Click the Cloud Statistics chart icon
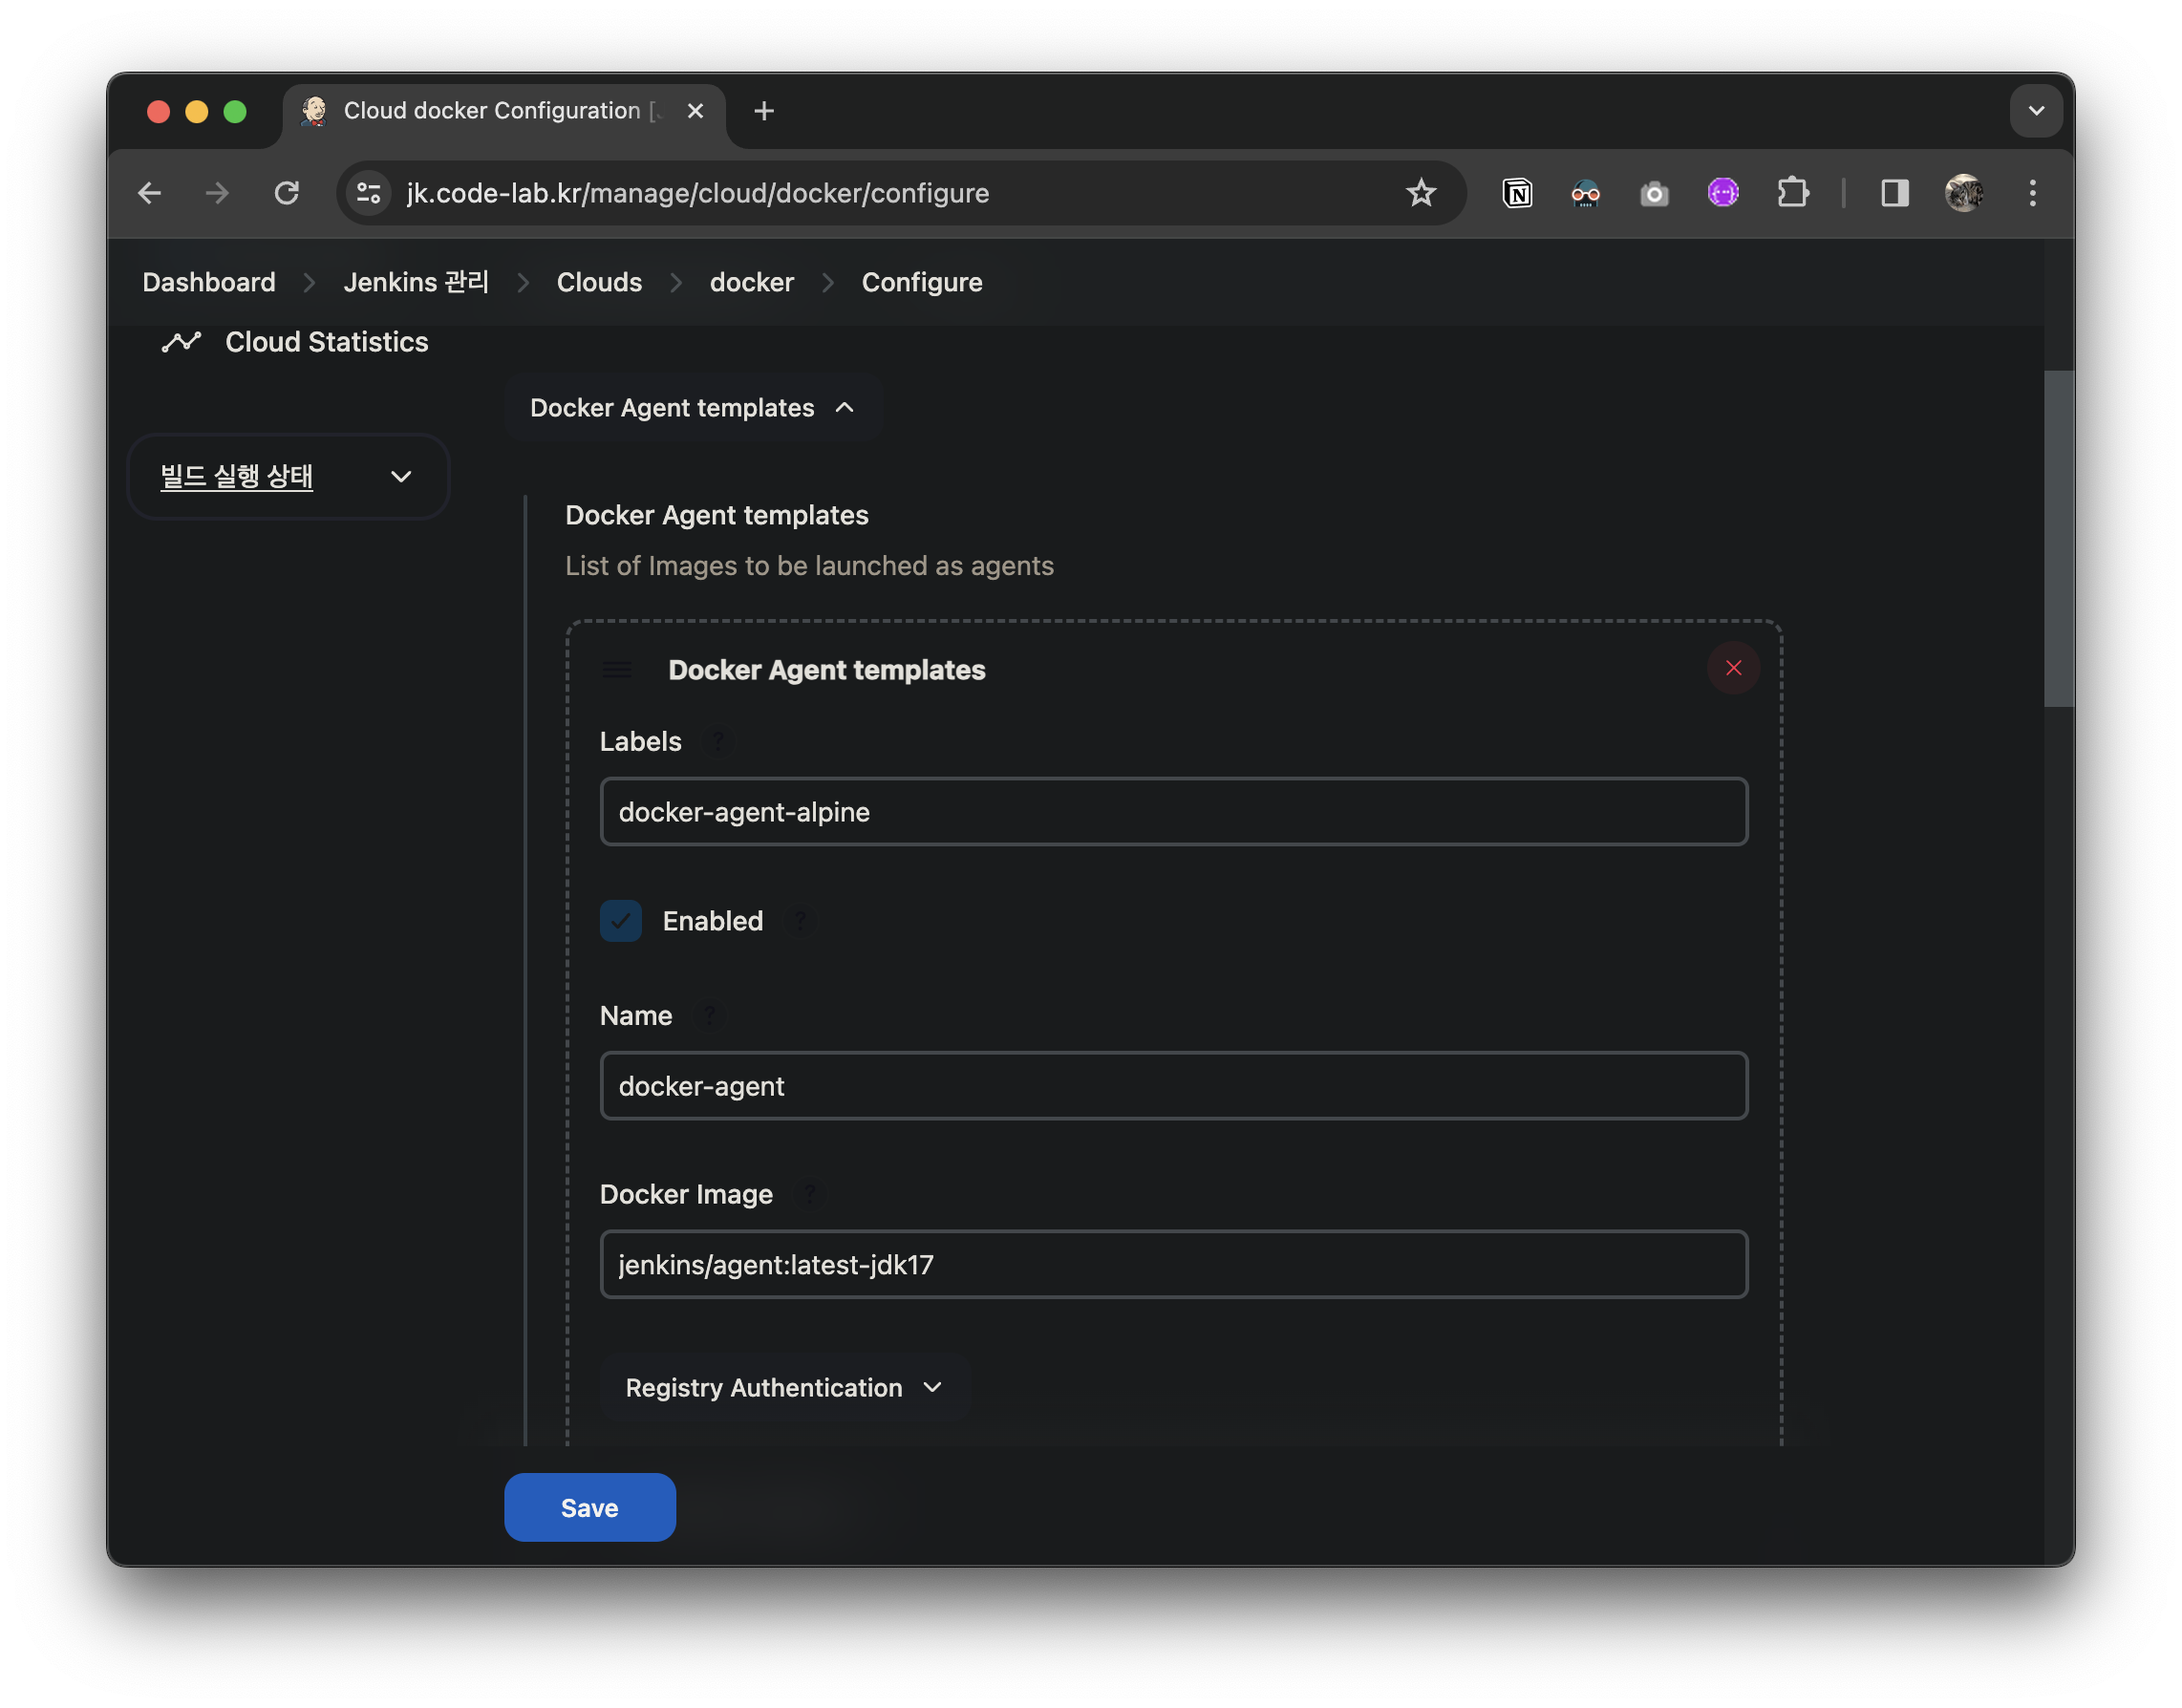The image size is (2182, 1708). click(x=181, y=342)
